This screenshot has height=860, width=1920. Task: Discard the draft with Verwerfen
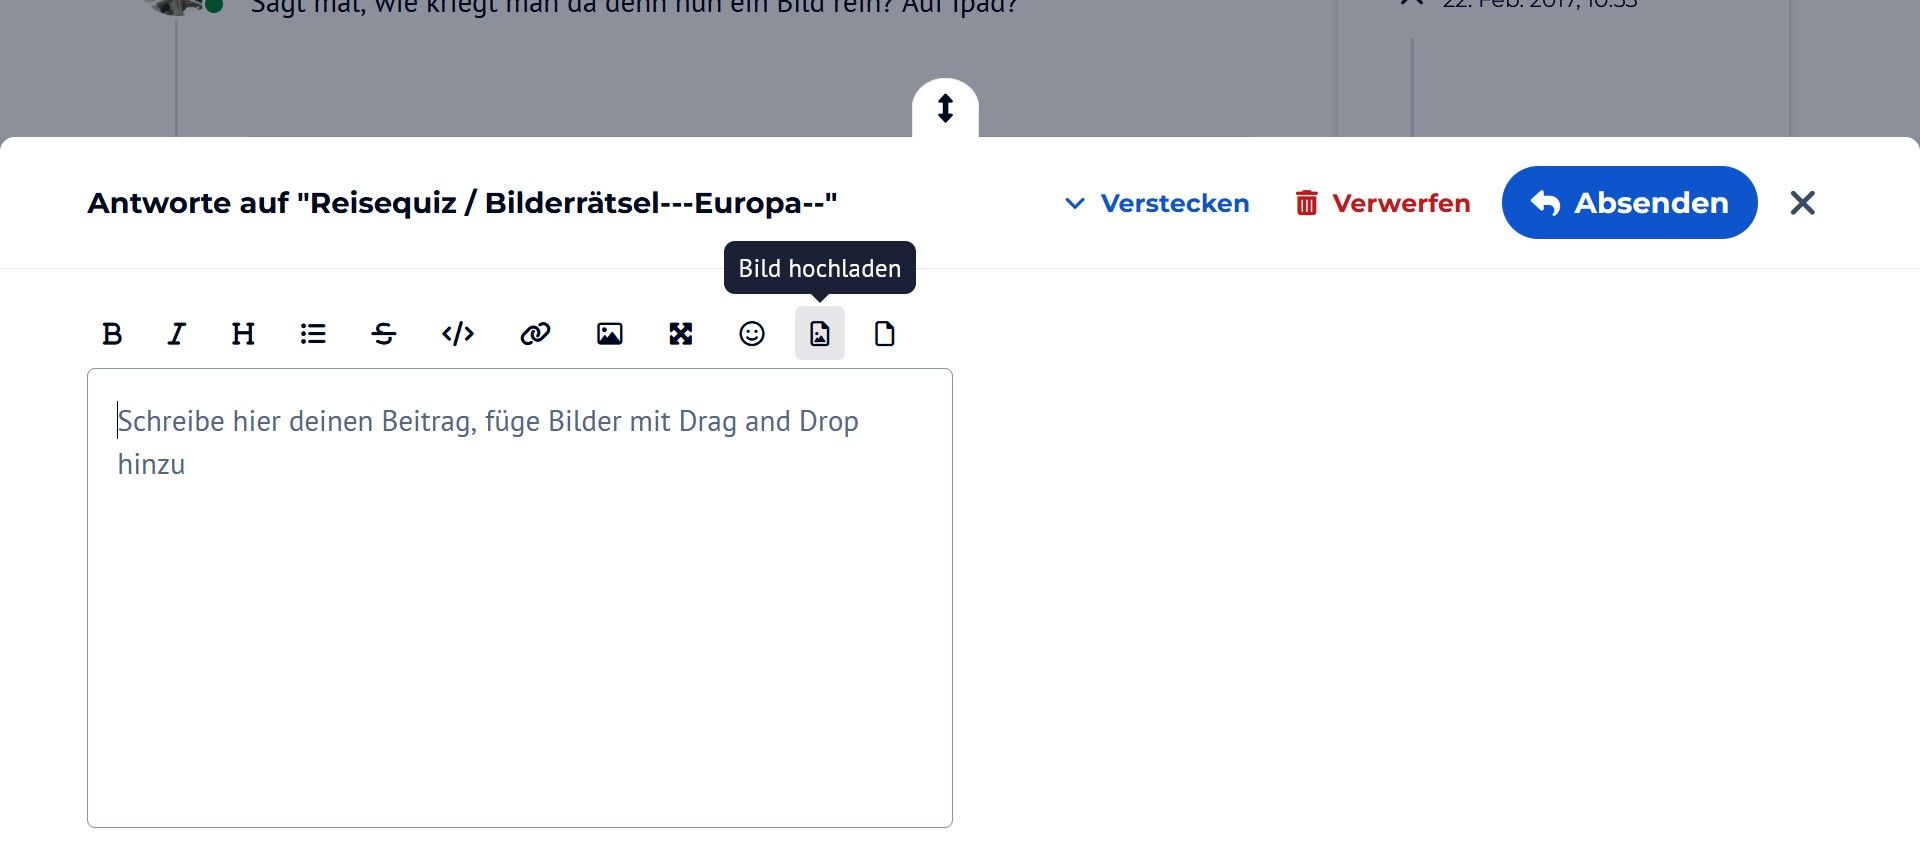1383,203
